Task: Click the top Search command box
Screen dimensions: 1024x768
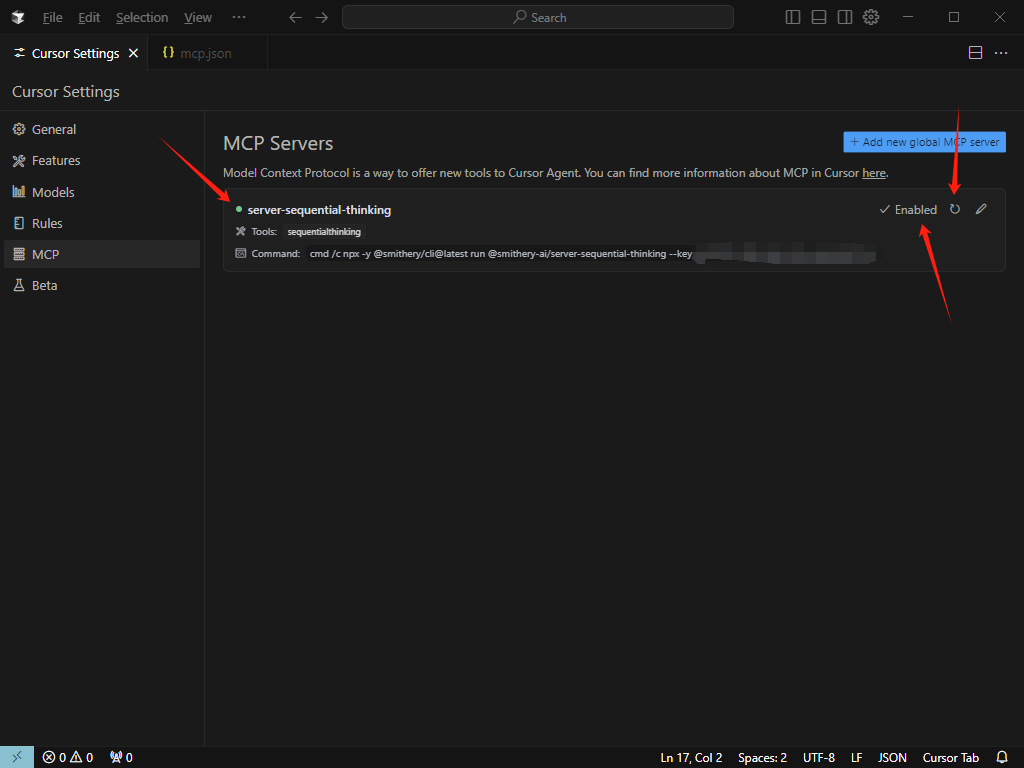Action: [x=537, y=18]
